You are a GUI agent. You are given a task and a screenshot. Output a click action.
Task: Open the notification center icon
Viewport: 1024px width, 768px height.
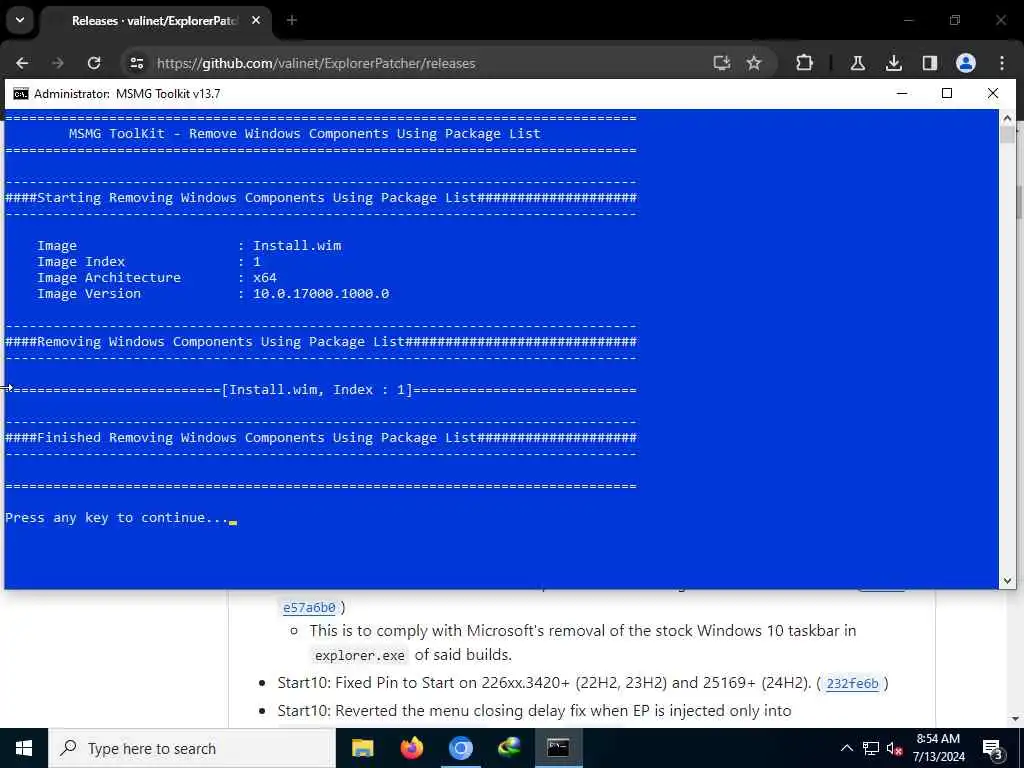click(x=993, y=749)
